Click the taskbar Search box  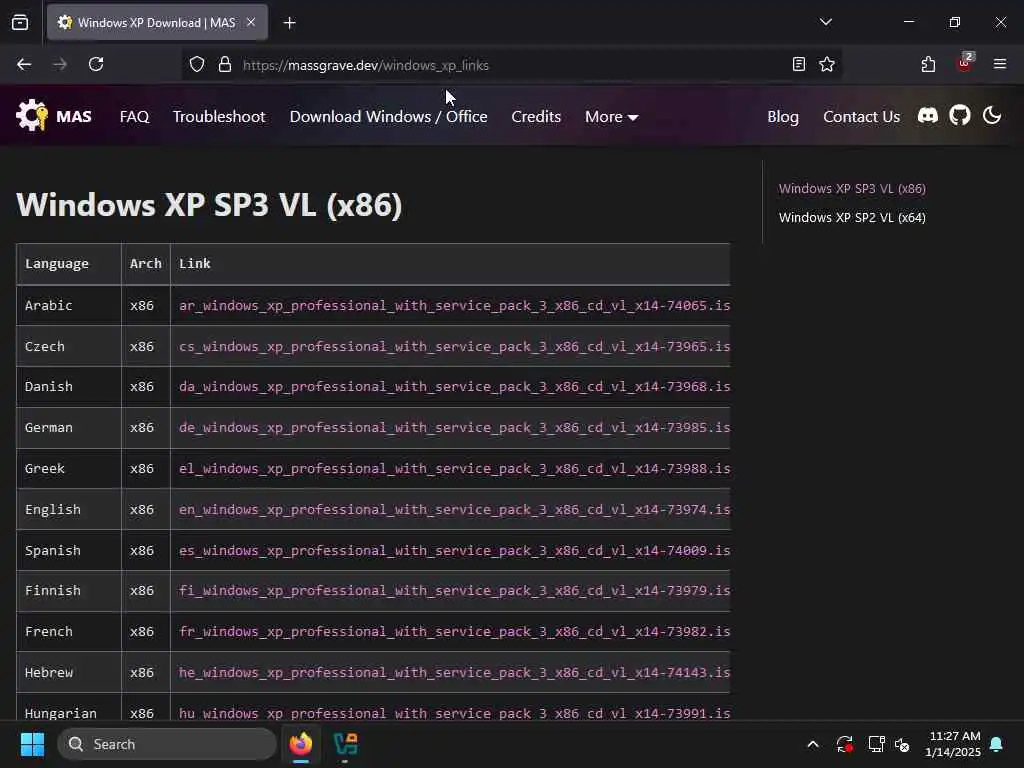coord(167,744)
